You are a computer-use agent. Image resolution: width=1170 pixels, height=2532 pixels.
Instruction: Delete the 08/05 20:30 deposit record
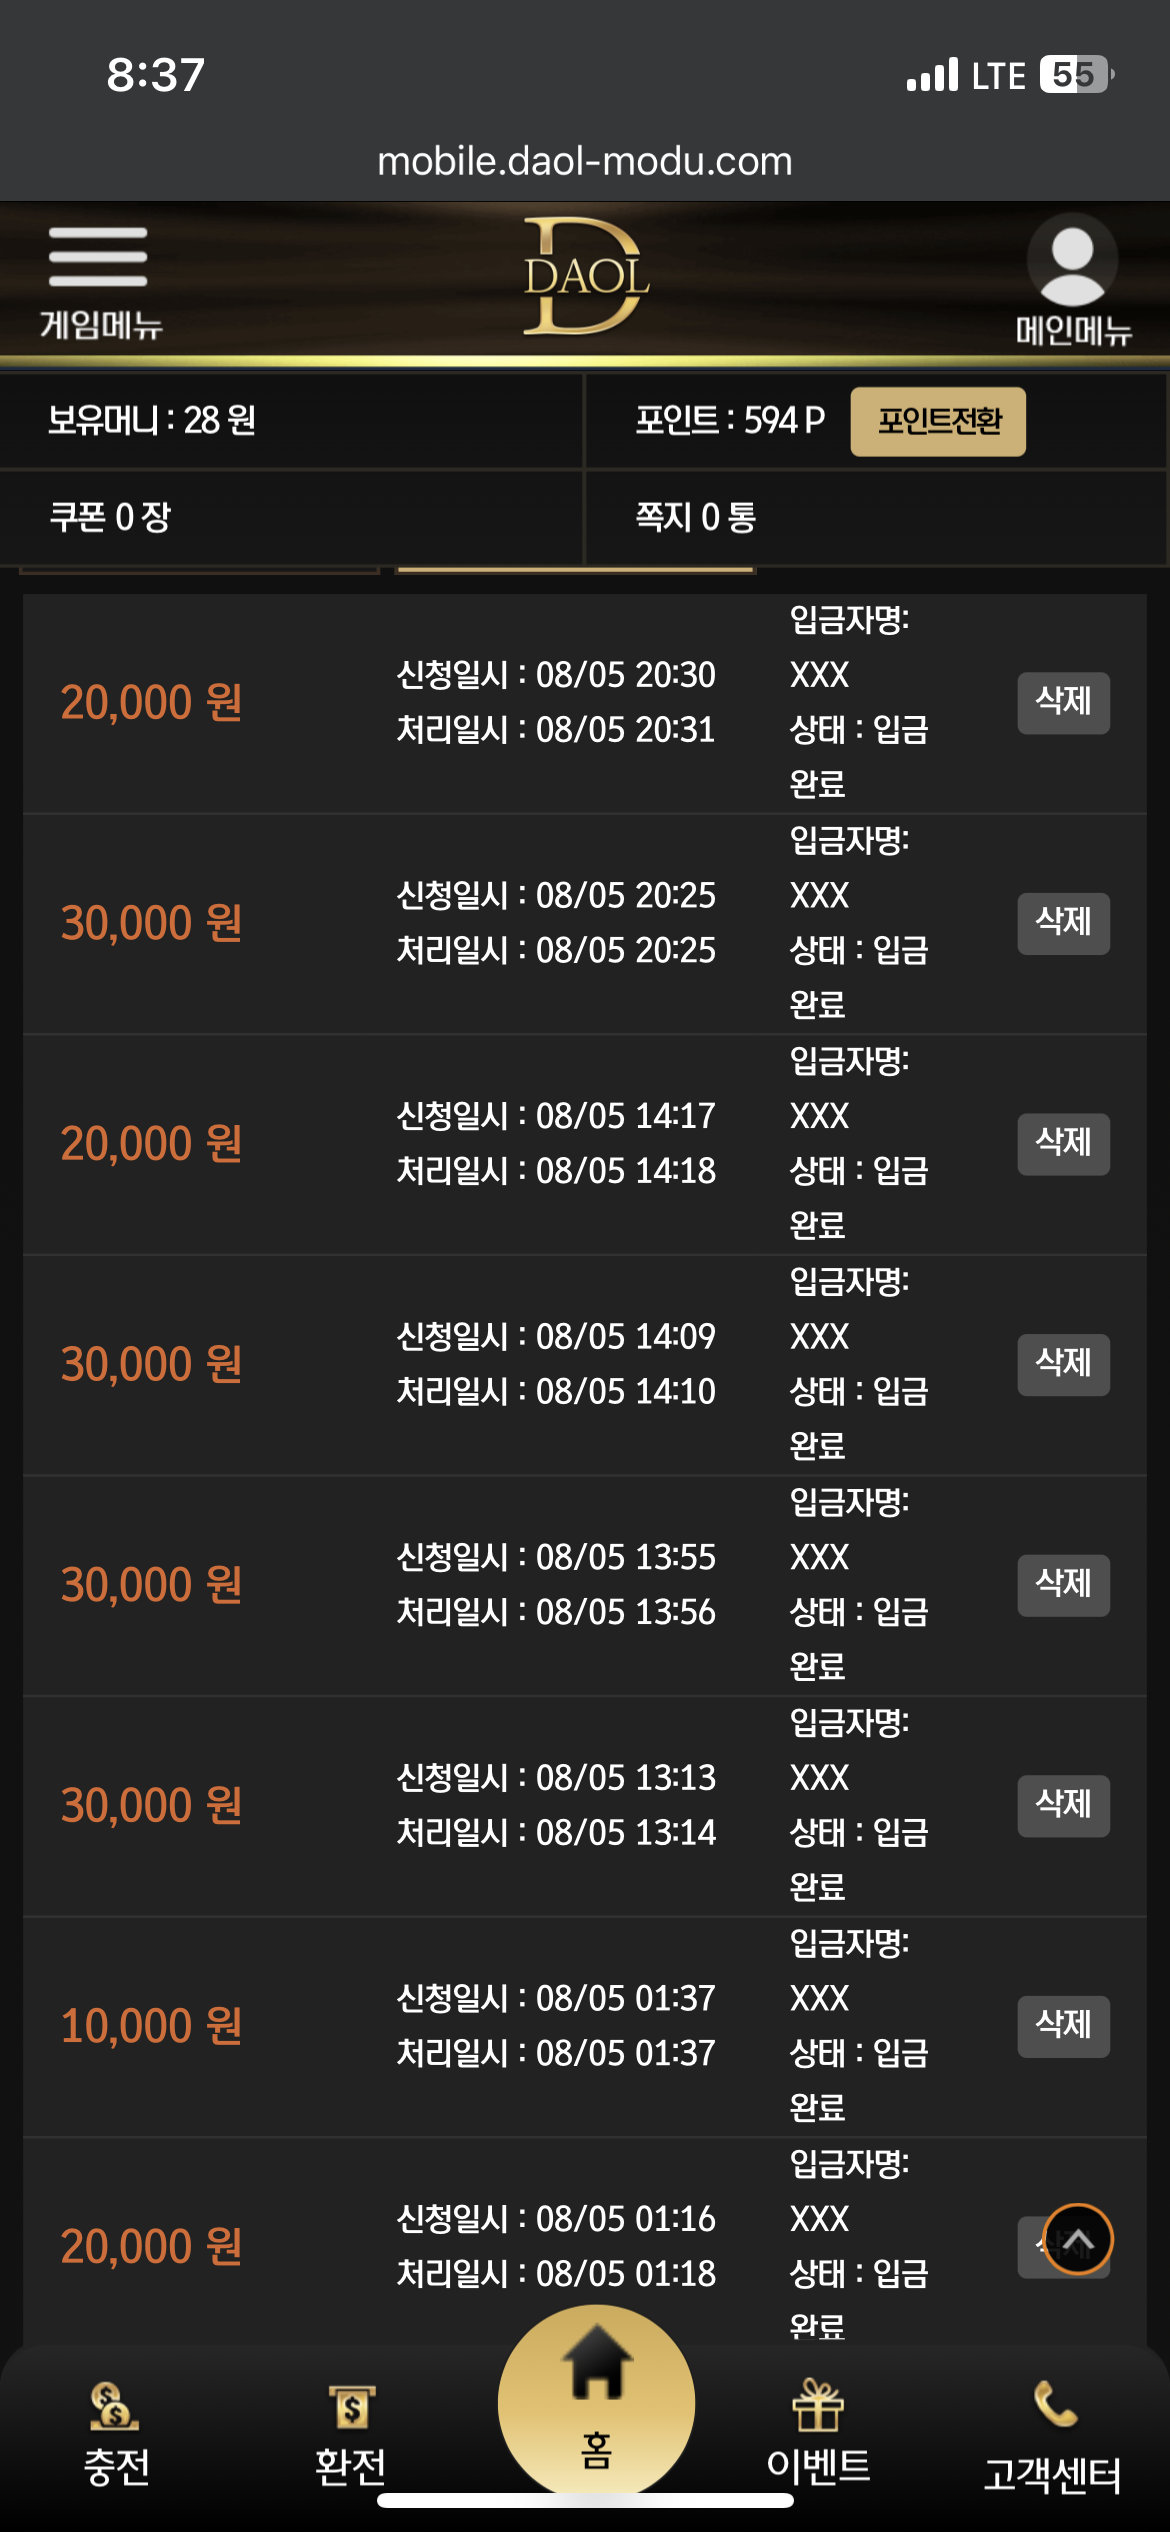tap(1064, 703)
